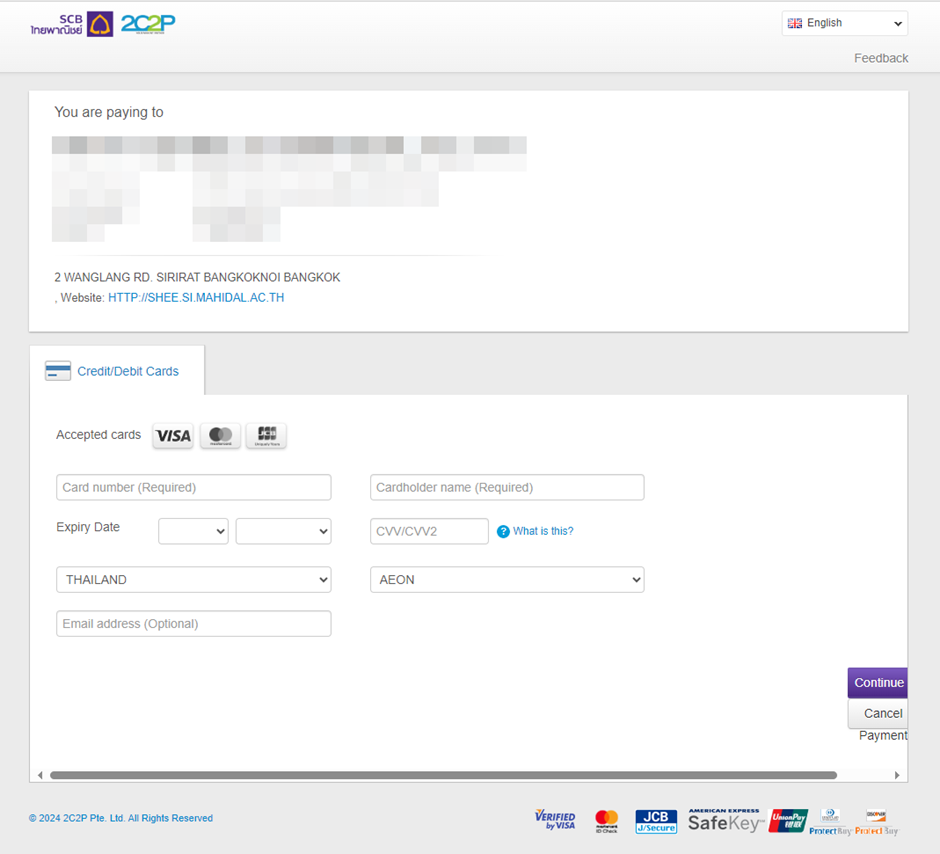The image size is (940, 854).
Task: Click the Verified by Visa footer logo
Action: (x=555, y=820)
